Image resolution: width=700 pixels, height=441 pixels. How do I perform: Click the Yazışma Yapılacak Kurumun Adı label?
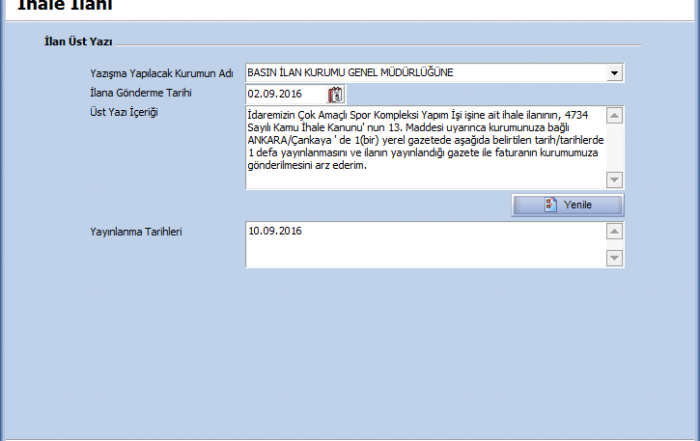(161, 74)
